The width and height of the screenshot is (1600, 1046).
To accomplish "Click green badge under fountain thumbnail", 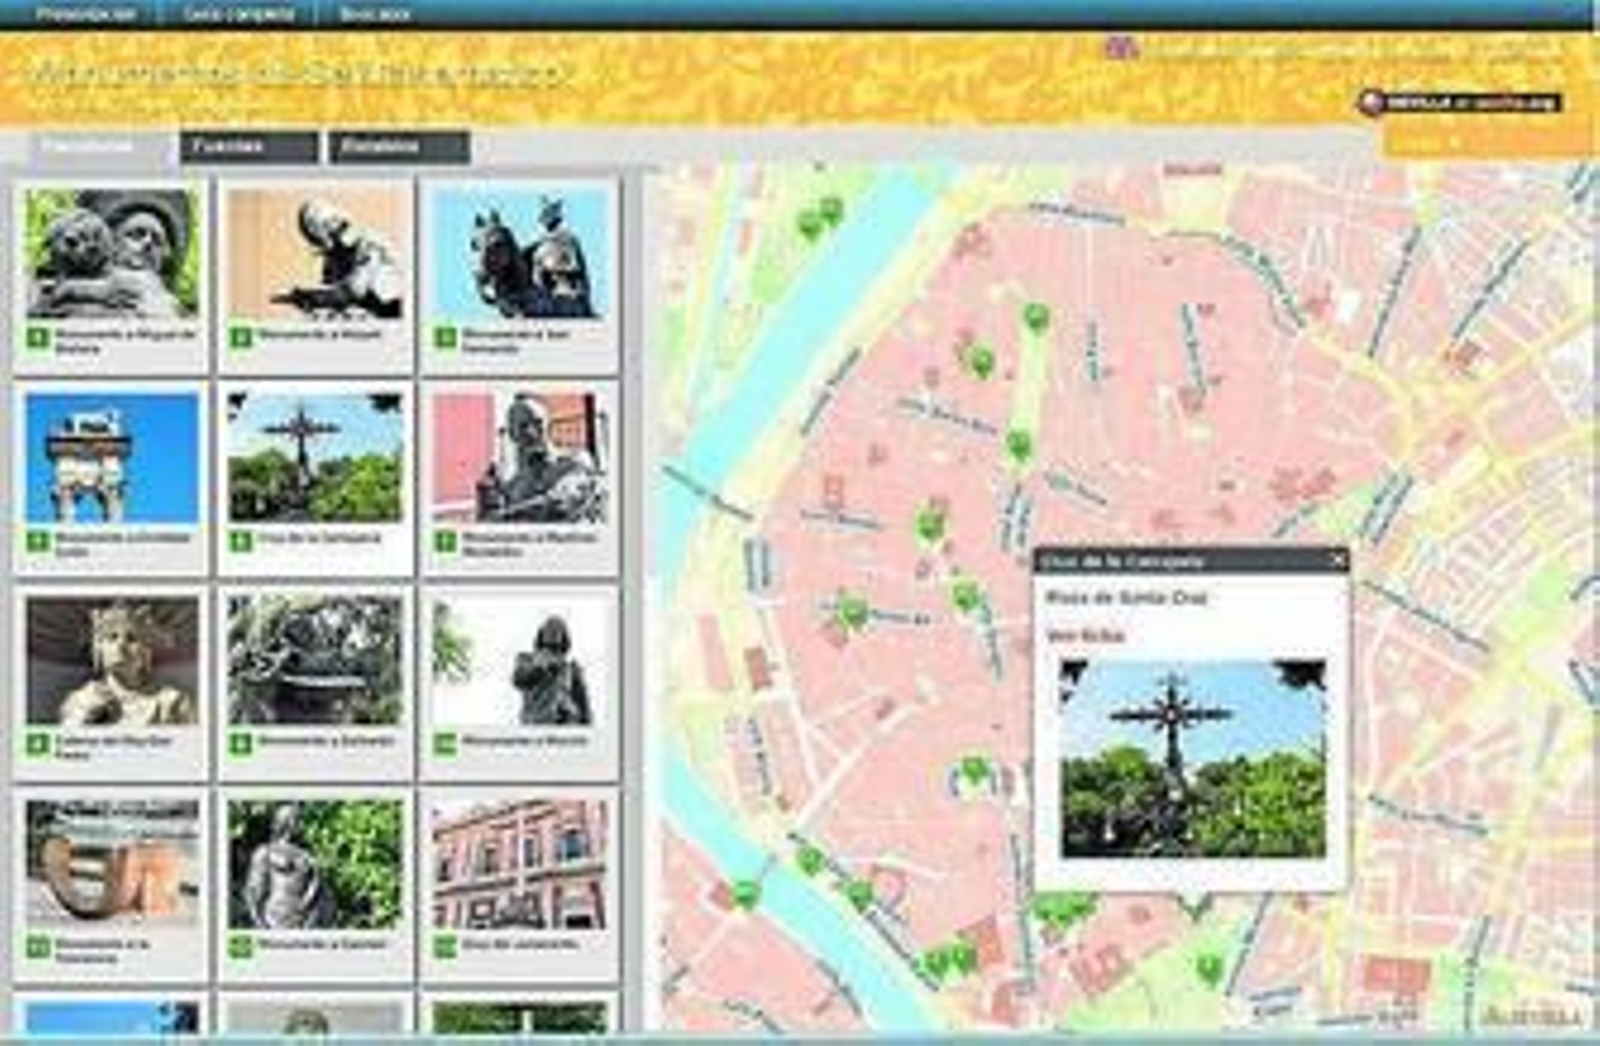I will pyautogui.click(x=240, y=744).
